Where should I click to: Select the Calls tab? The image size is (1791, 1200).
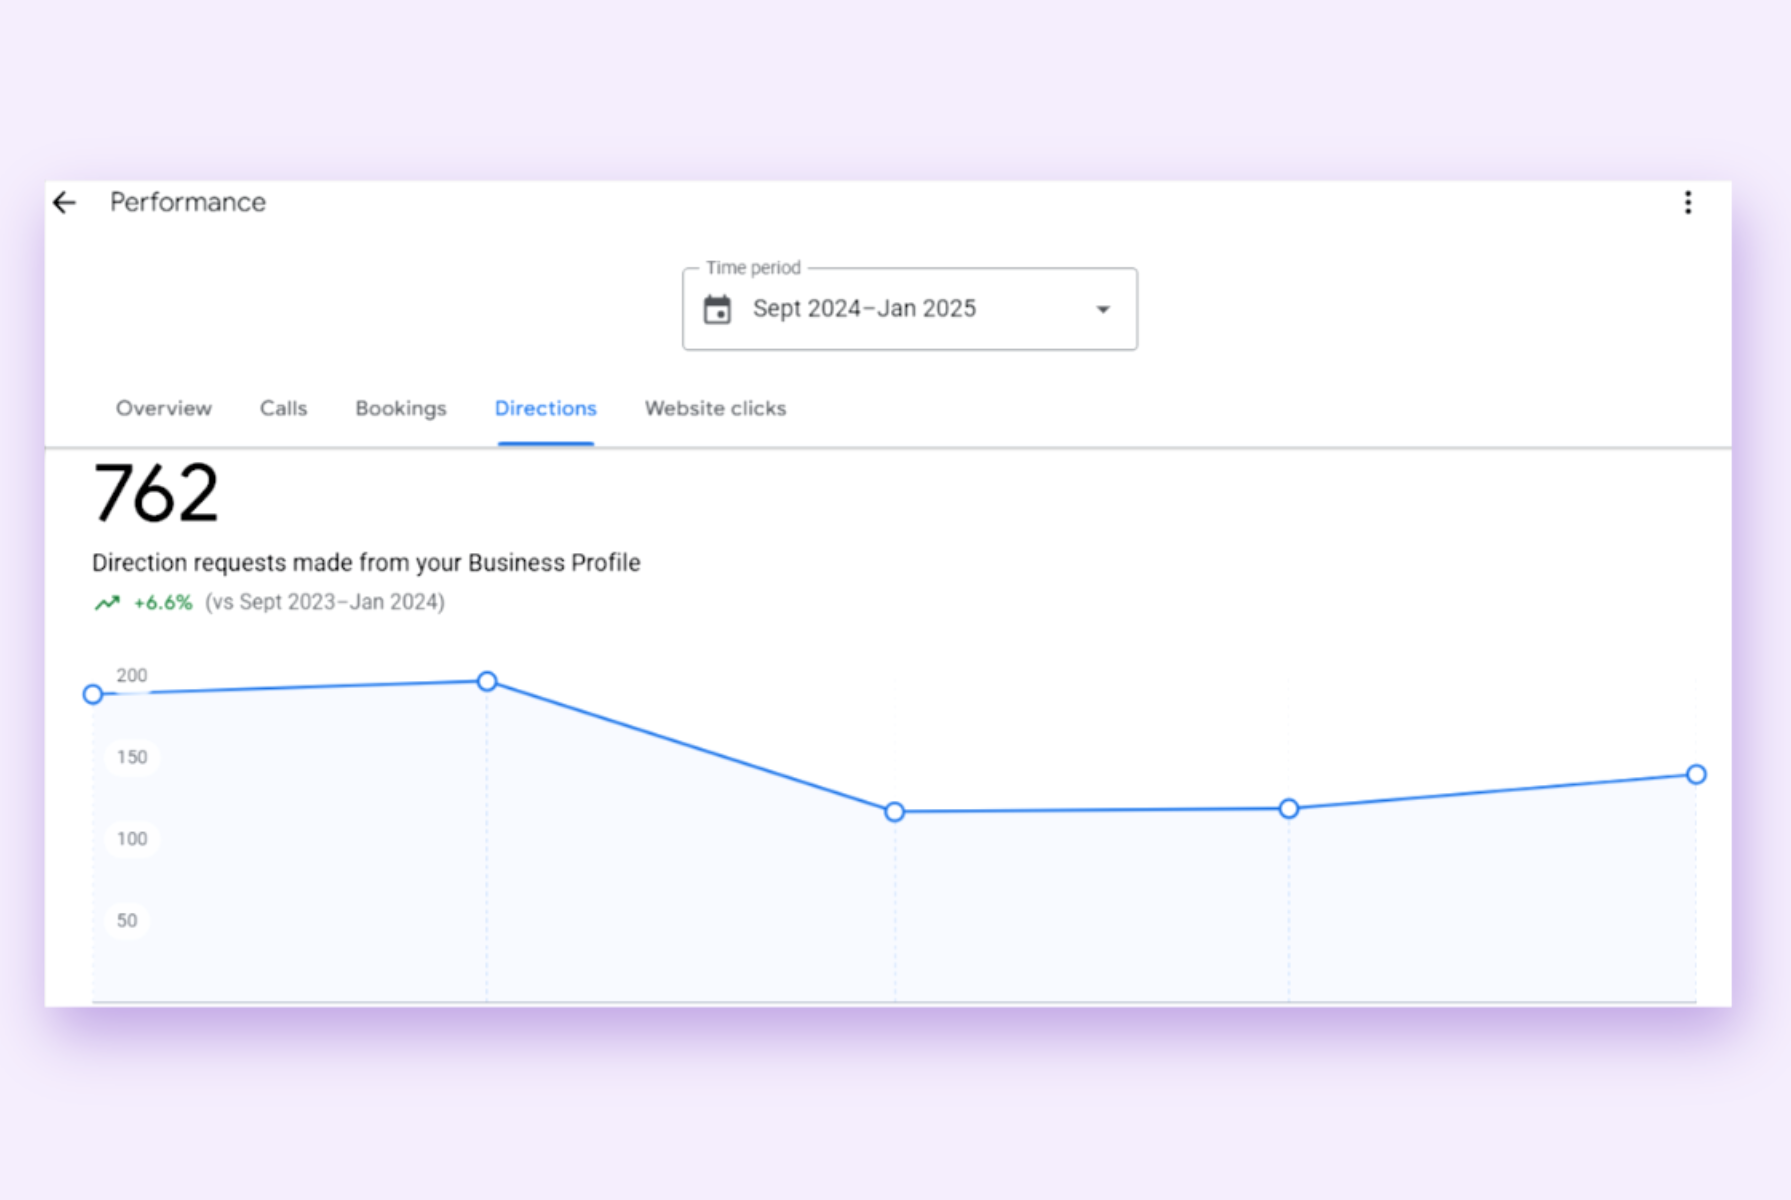point(283,408)
